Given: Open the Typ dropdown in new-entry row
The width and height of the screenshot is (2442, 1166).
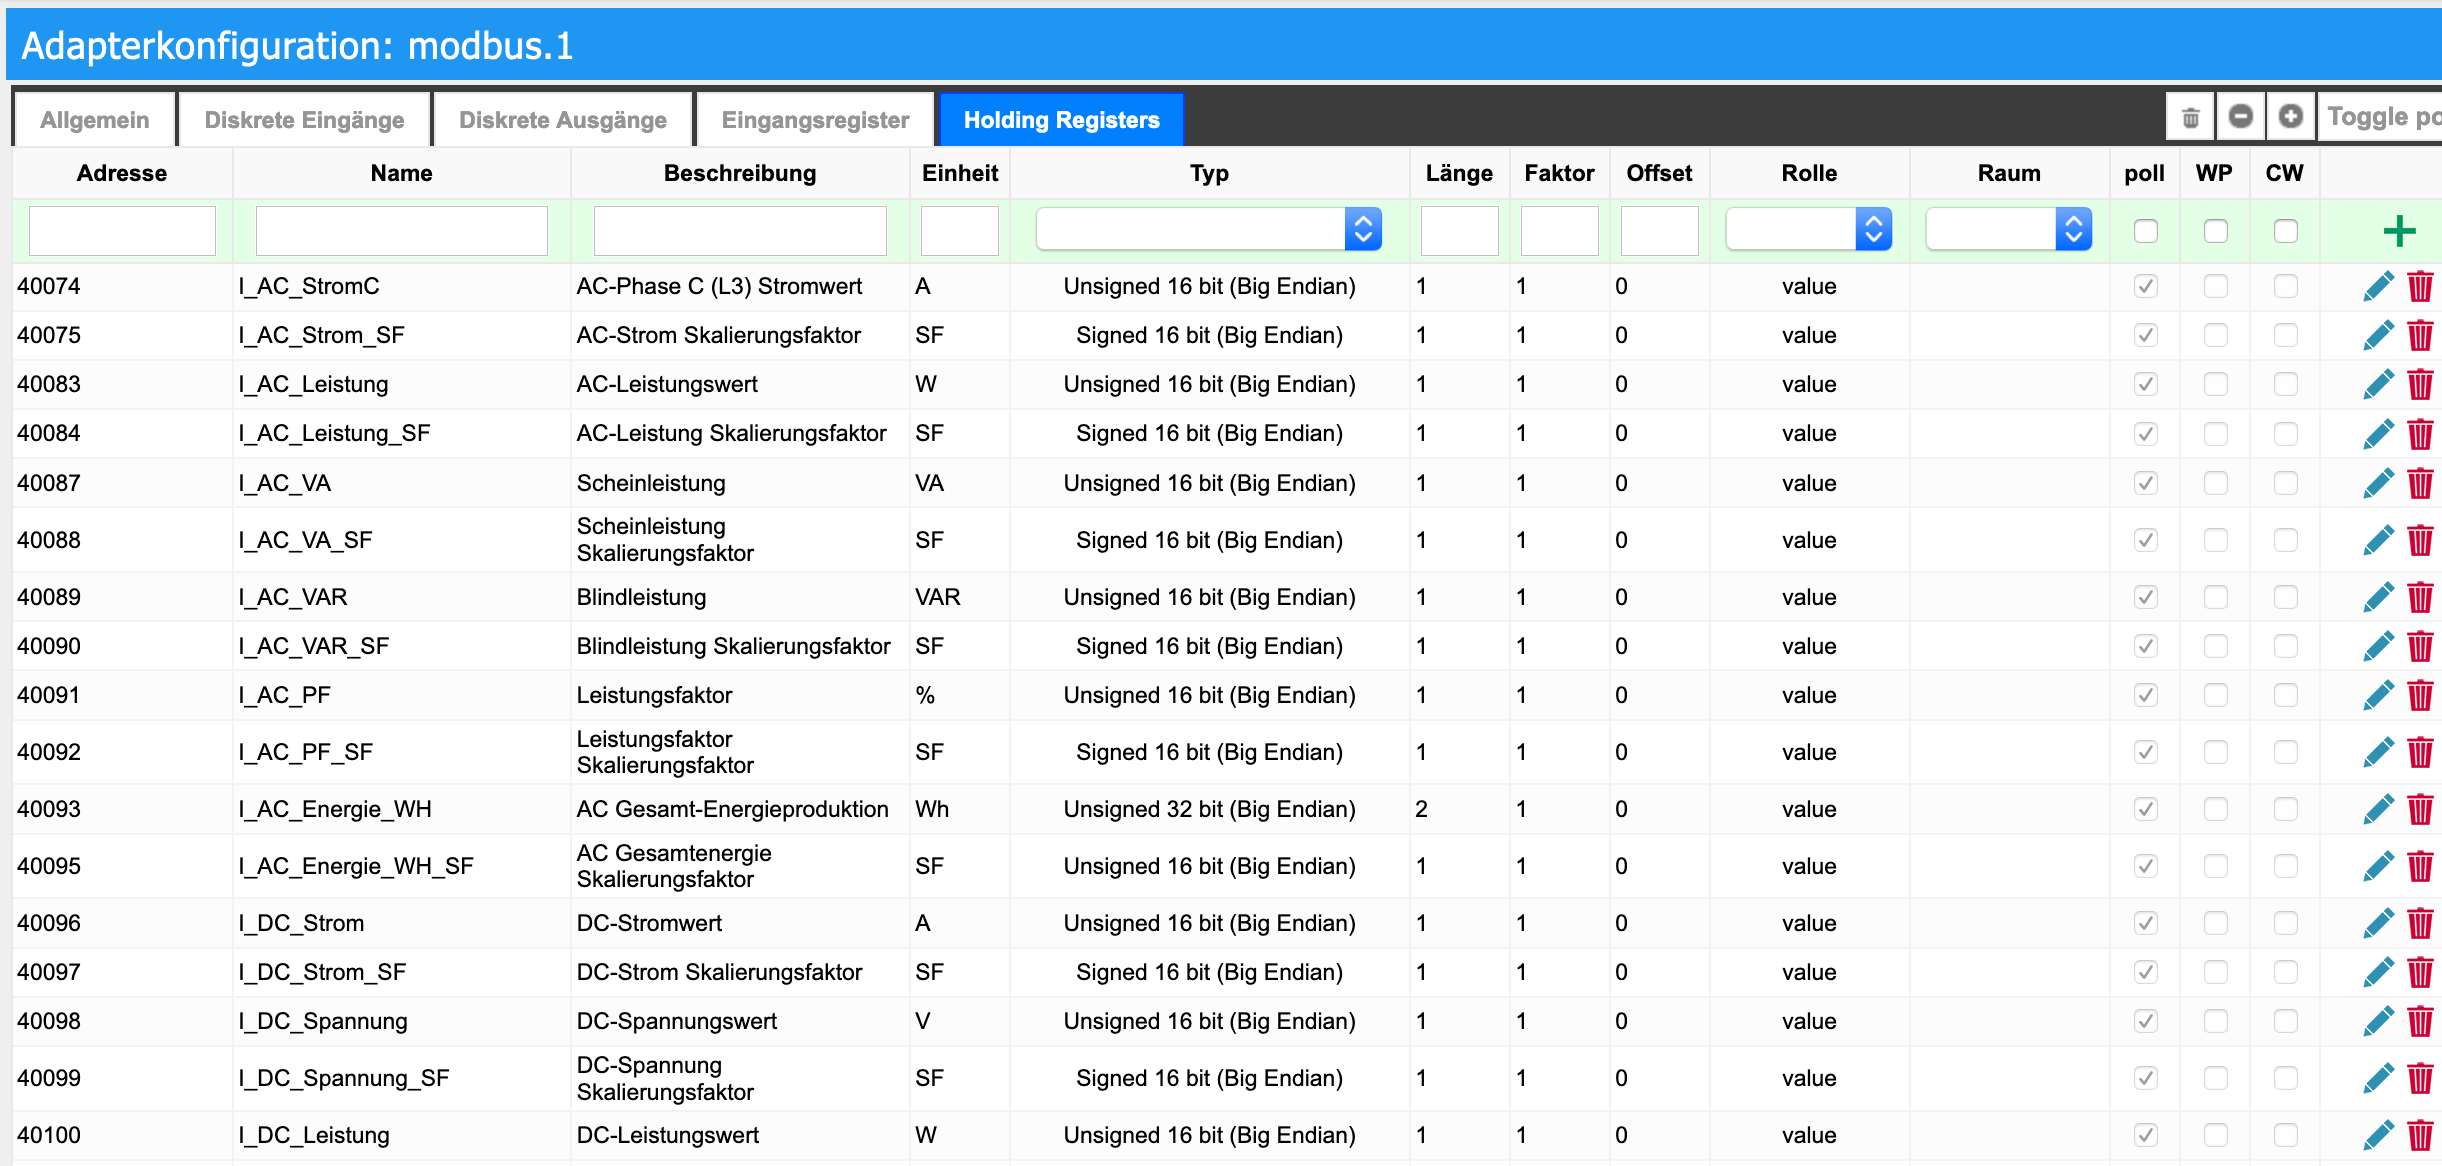Looking at the screenshot, I should click(x=1209, y=230).
